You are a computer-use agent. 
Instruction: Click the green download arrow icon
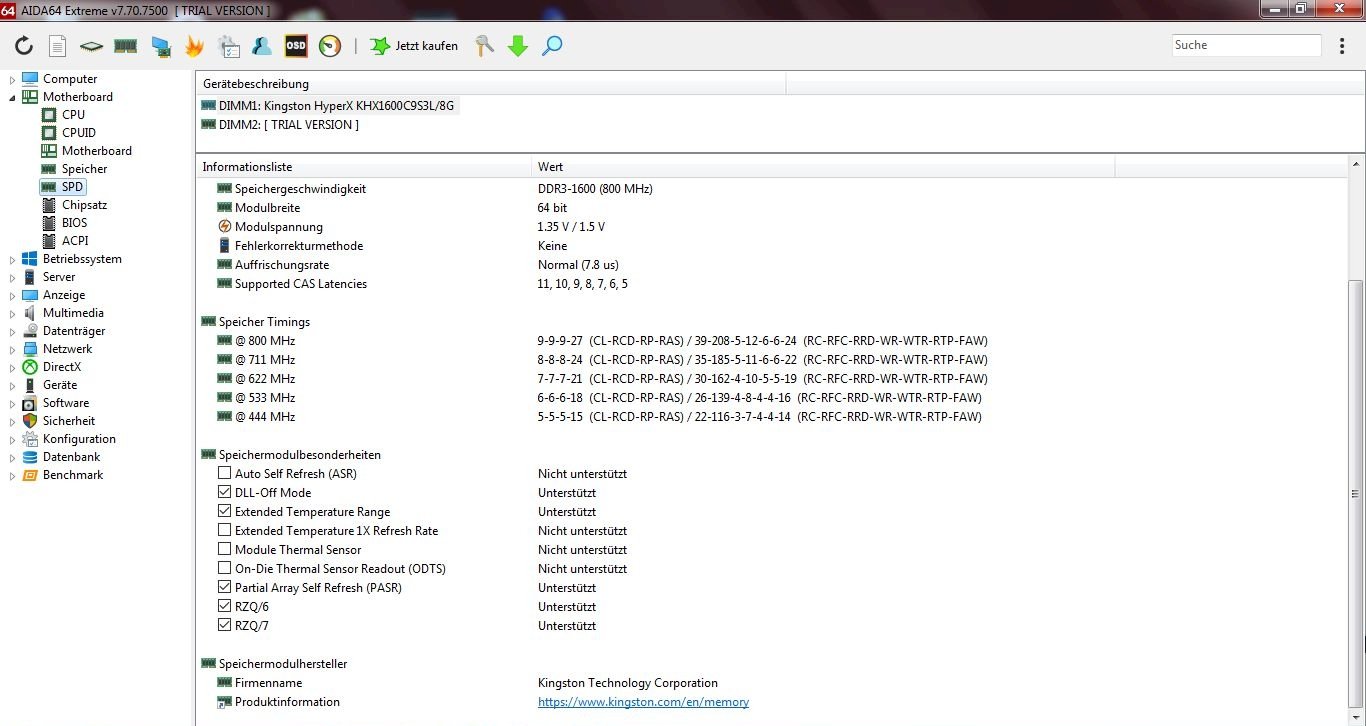518,46
